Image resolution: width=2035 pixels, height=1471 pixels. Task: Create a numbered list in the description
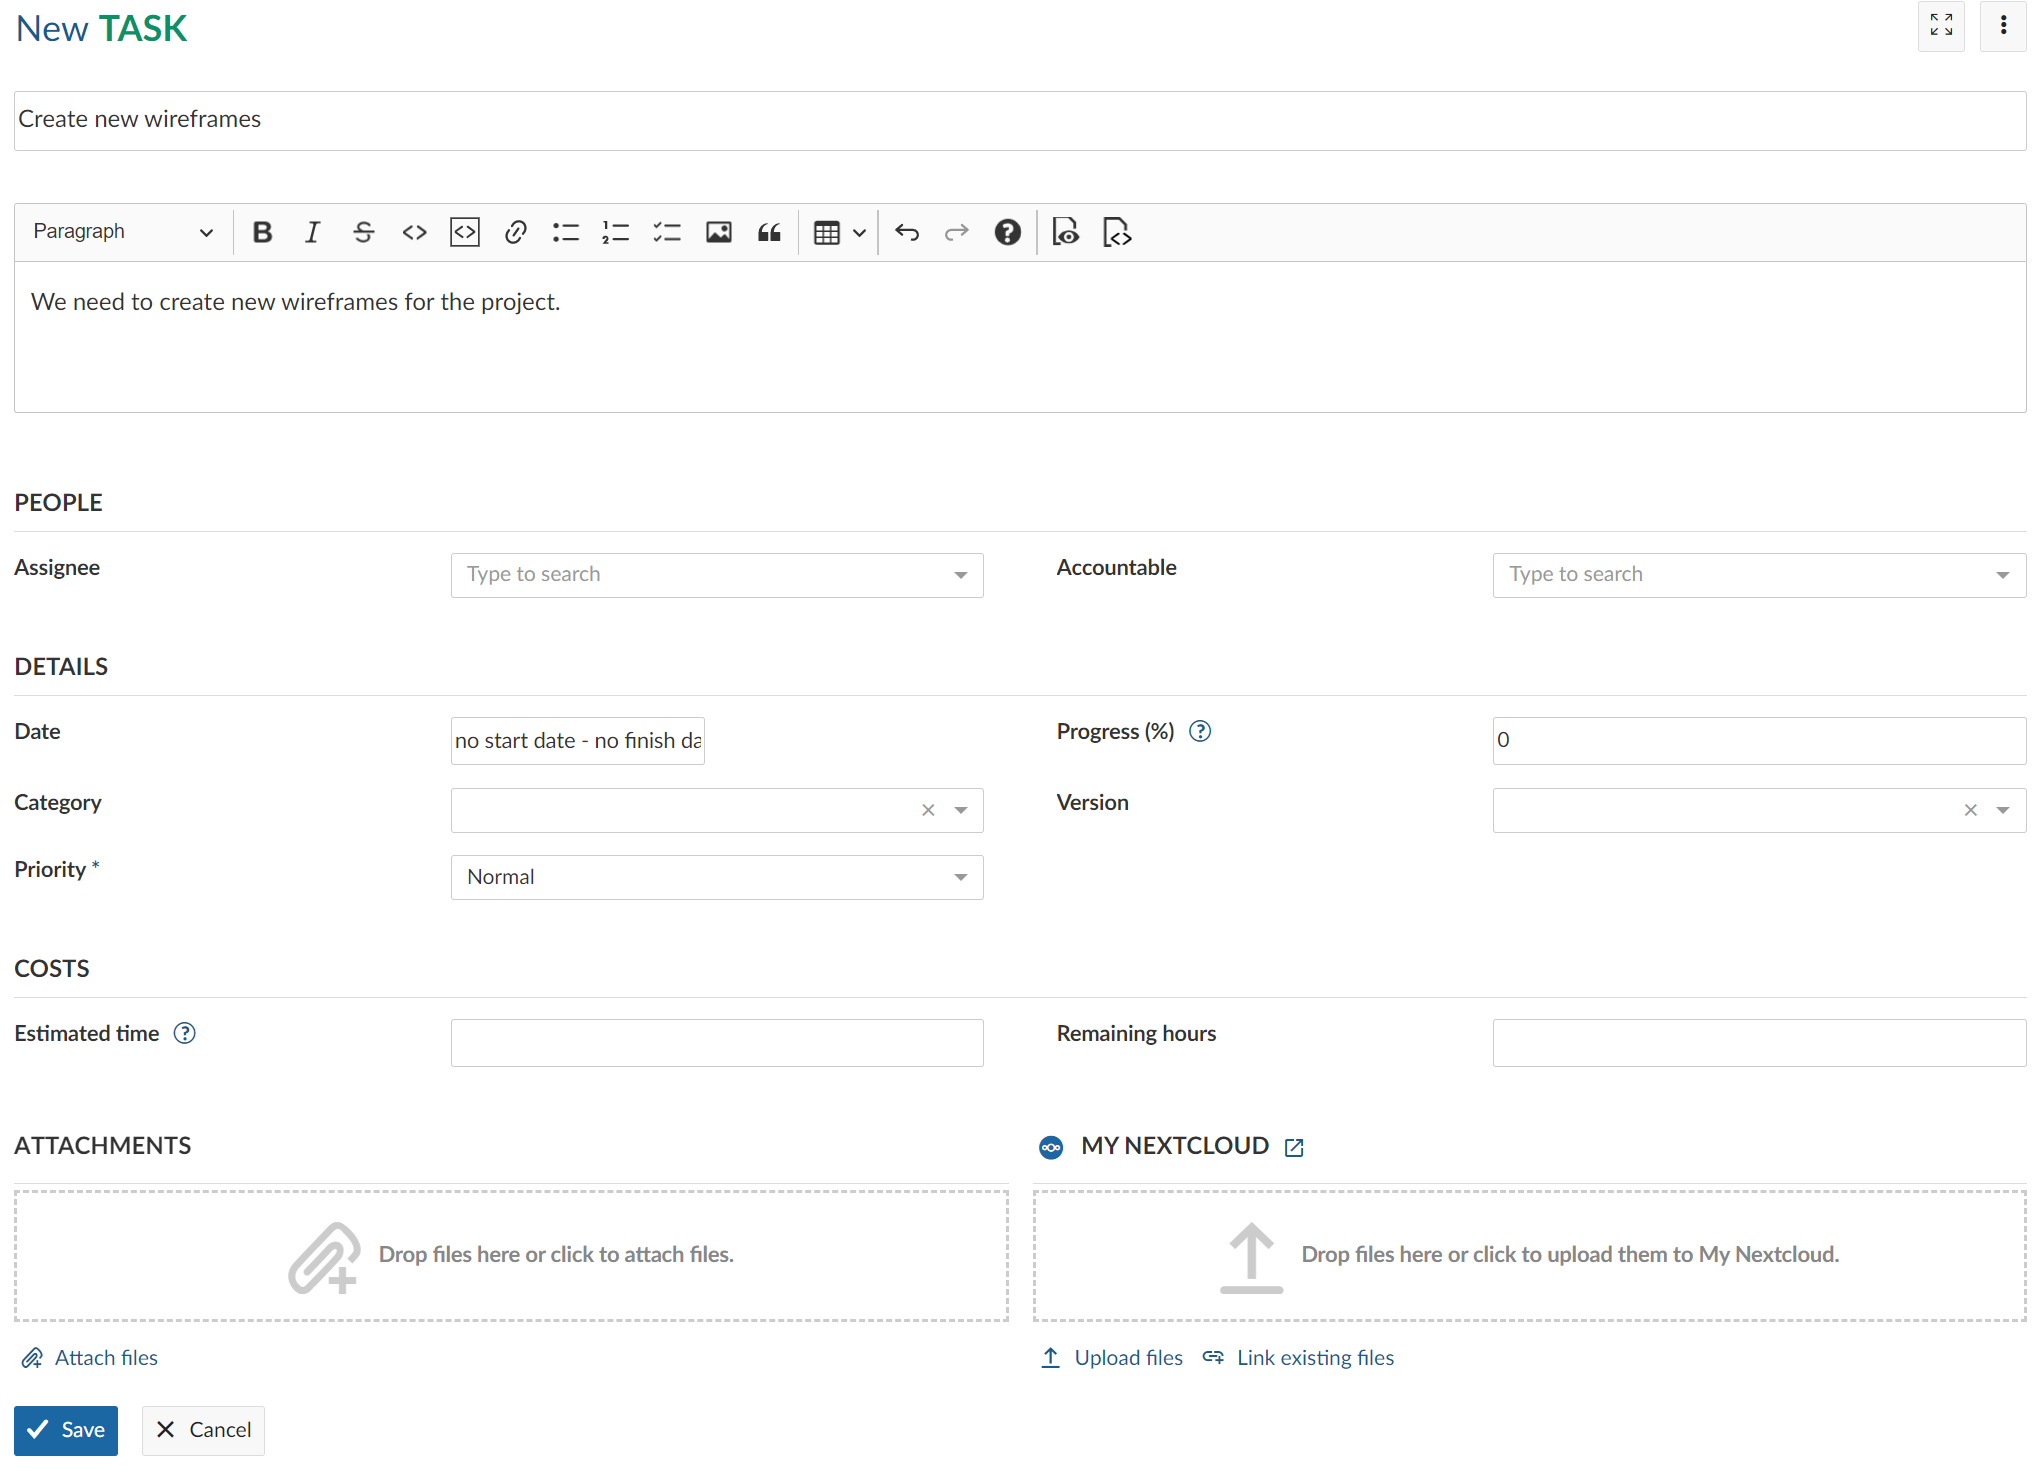pyautogui.click(x=616, y=232)
